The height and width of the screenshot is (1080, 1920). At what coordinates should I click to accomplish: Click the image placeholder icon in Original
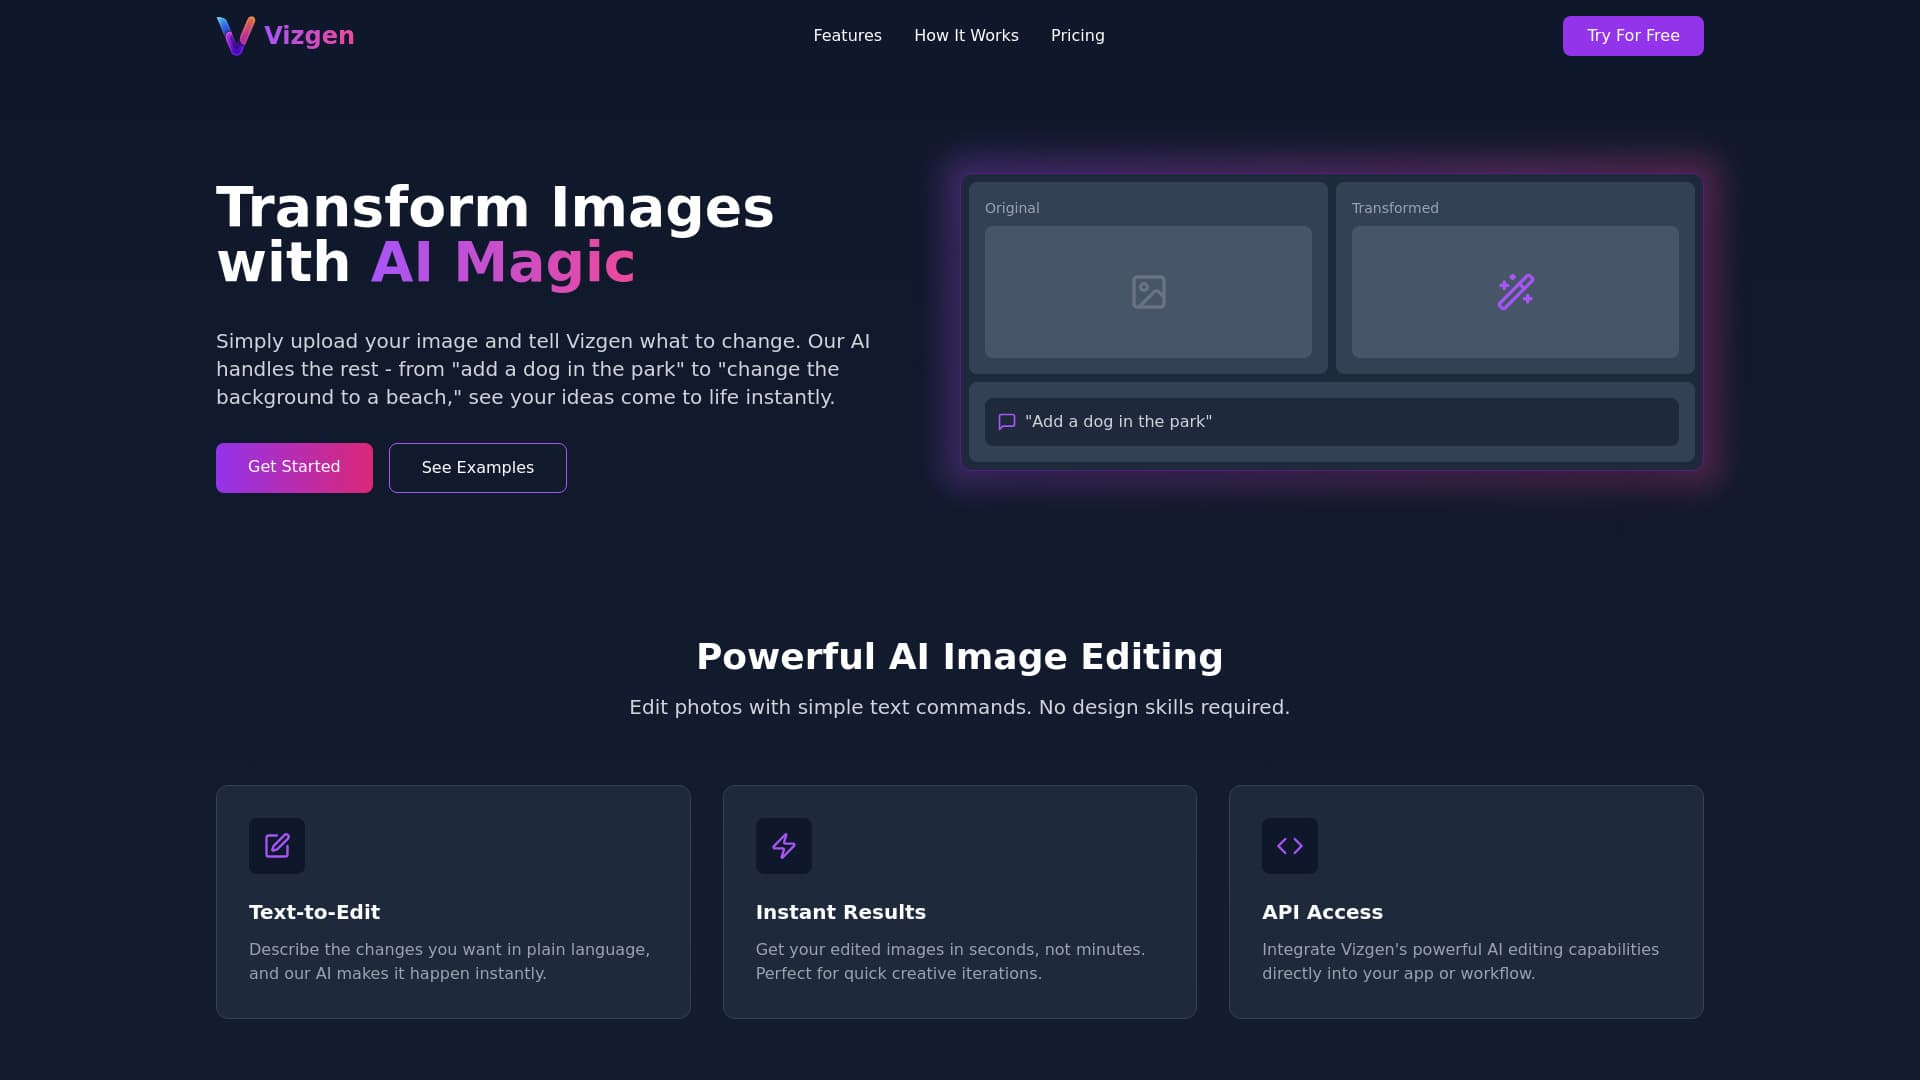tap(1148, 292)
